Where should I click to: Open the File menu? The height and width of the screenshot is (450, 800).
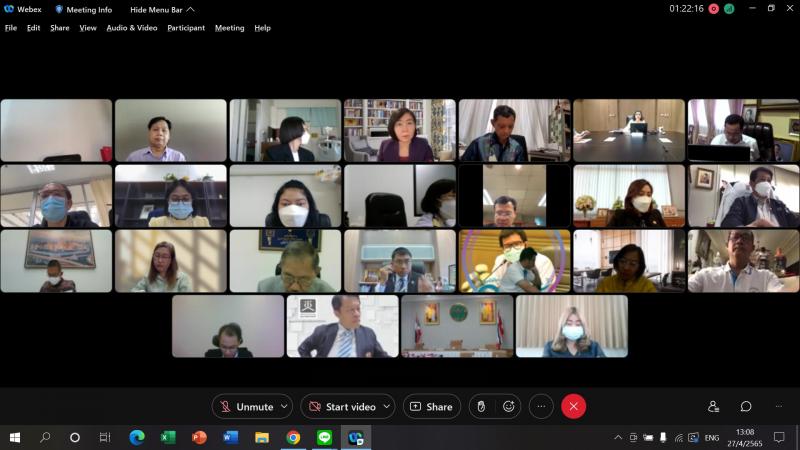pos(11,28)
